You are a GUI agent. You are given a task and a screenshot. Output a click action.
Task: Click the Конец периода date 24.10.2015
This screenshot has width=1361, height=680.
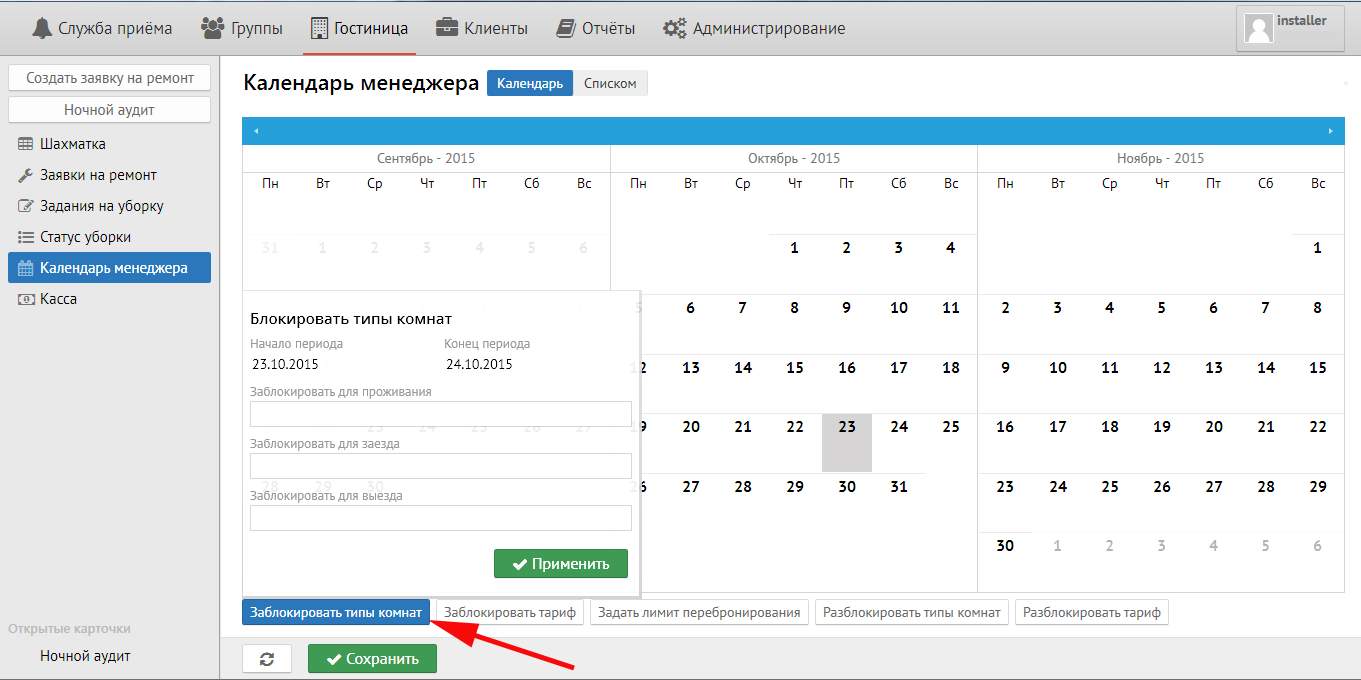click(479, 364)
